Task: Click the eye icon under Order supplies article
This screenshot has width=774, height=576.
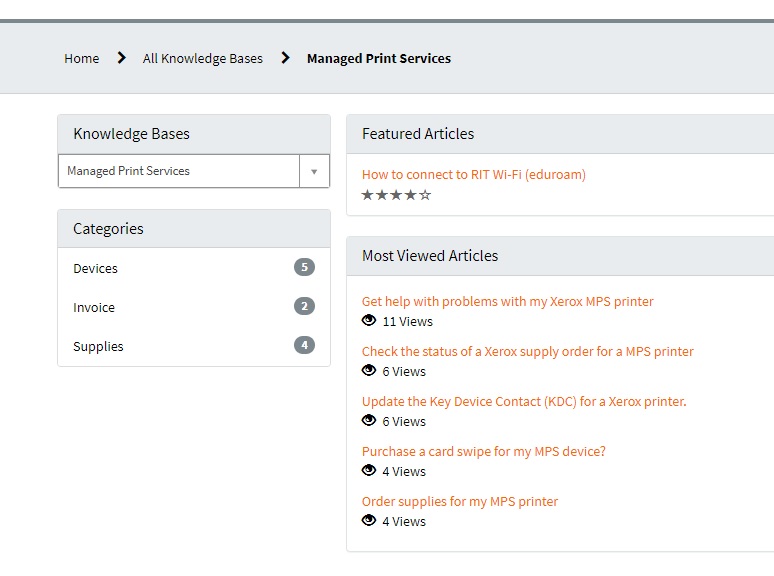Action: click(369, 521)
